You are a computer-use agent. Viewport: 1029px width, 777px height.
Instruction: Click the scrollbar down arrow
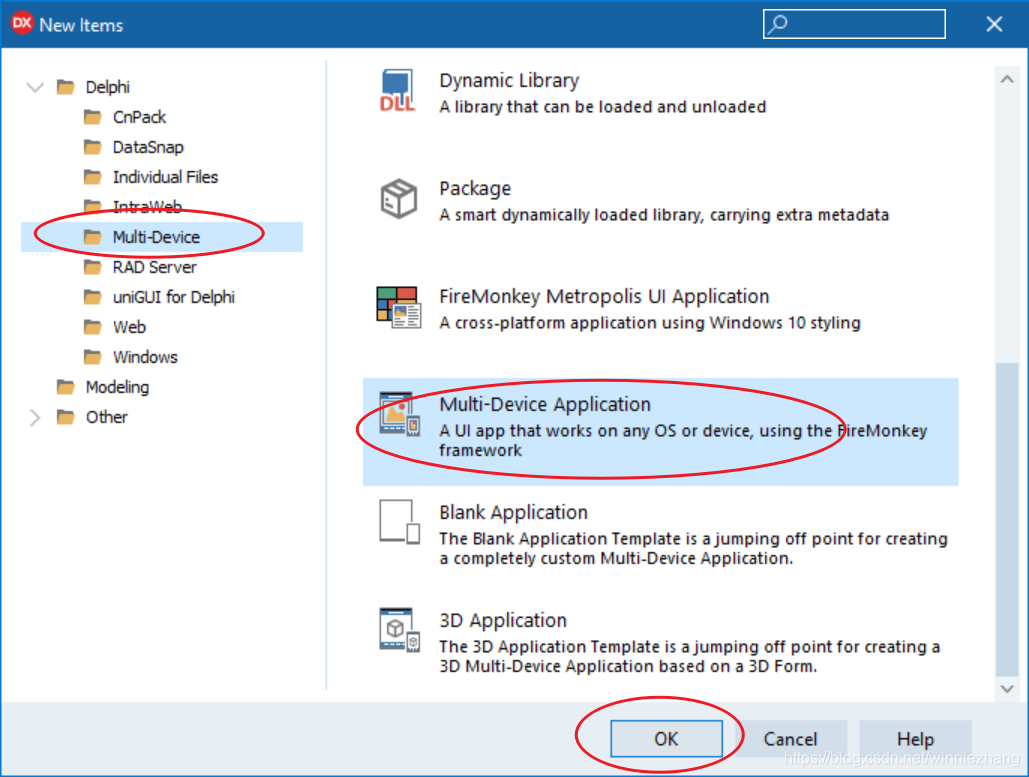pos(1007,688)
